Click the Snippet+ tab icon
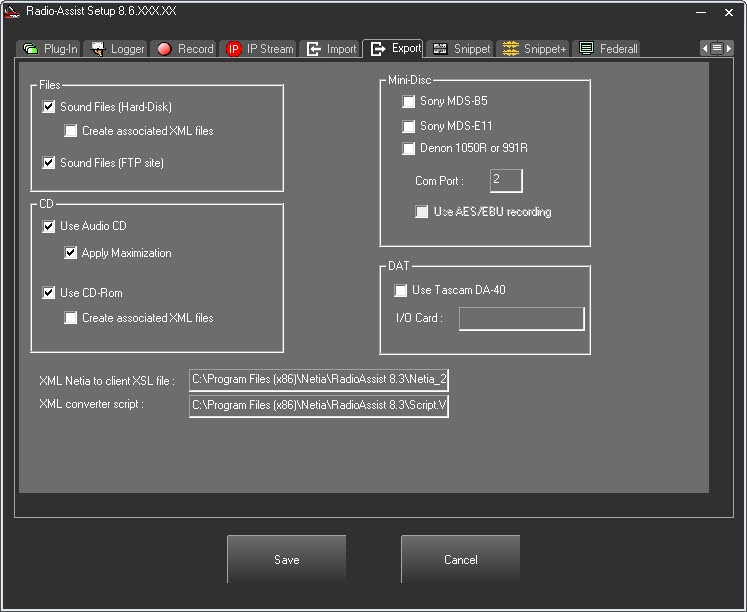The height and width of the screenshot is (612, 747). tap(510, 49)
